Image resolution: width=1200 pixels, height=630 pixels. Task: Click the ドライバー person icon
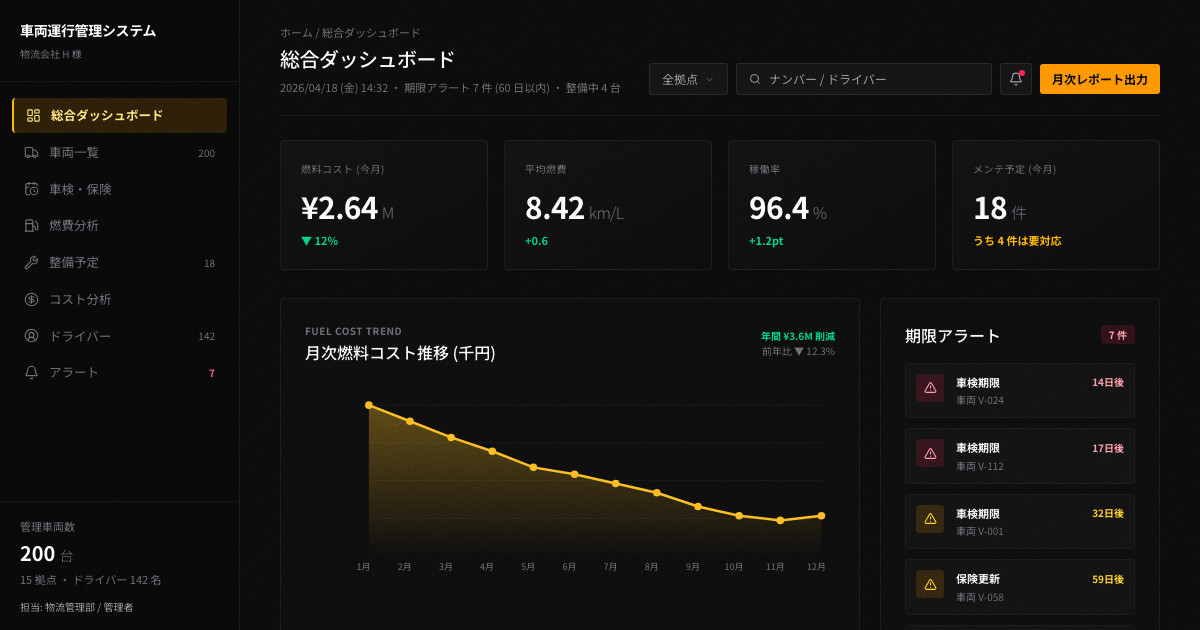[33, 335]
